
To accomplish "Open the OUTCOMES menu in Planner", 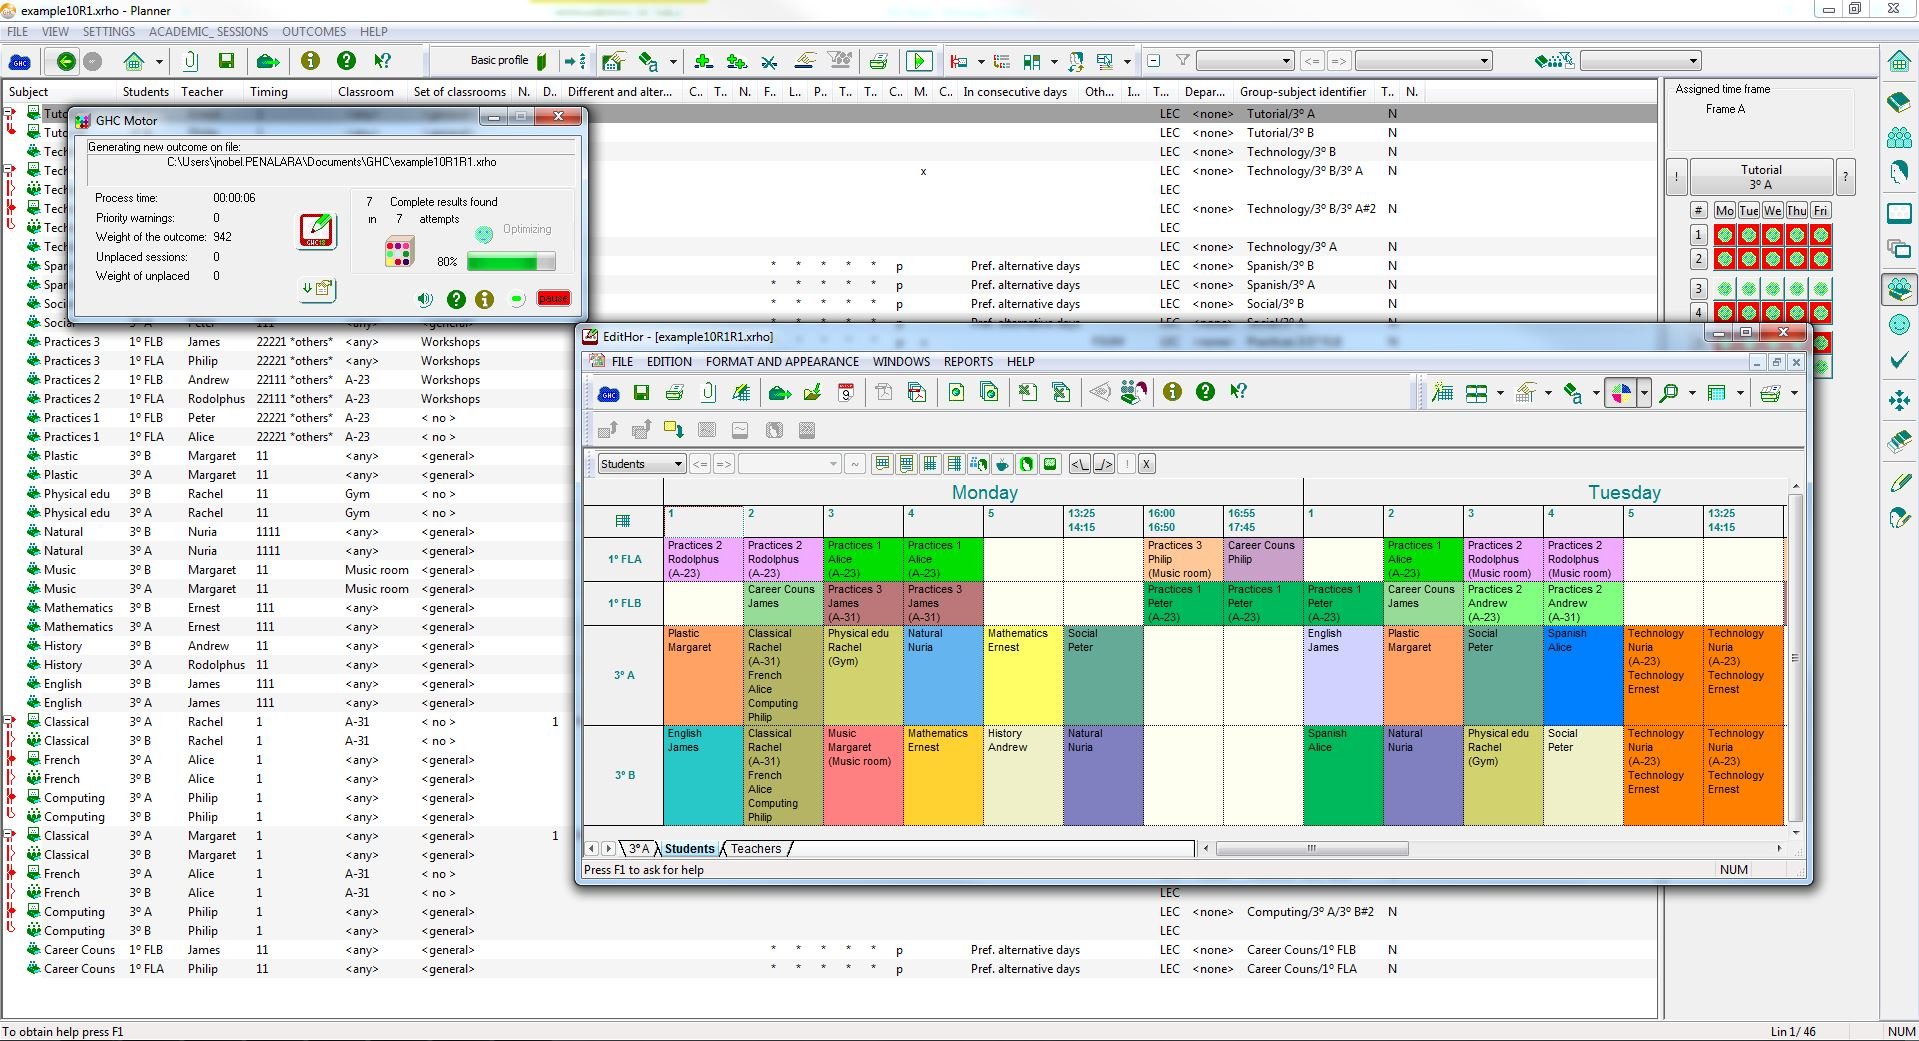I will 313,31.
